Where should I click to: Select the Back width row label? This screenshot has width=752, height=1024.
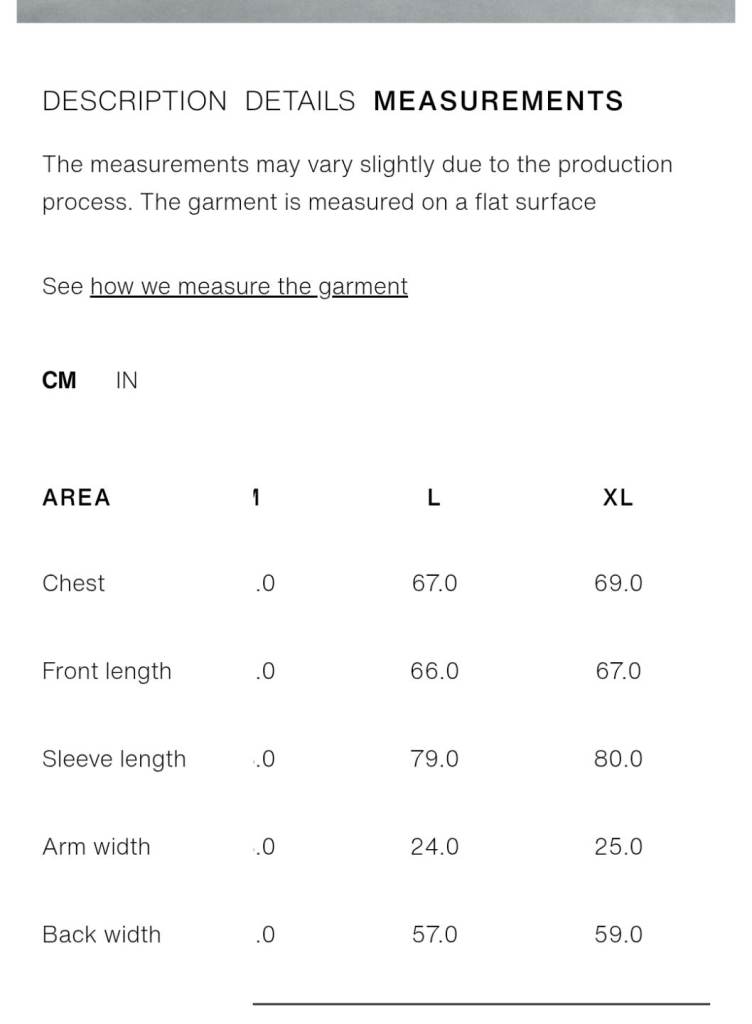point(101,935)
